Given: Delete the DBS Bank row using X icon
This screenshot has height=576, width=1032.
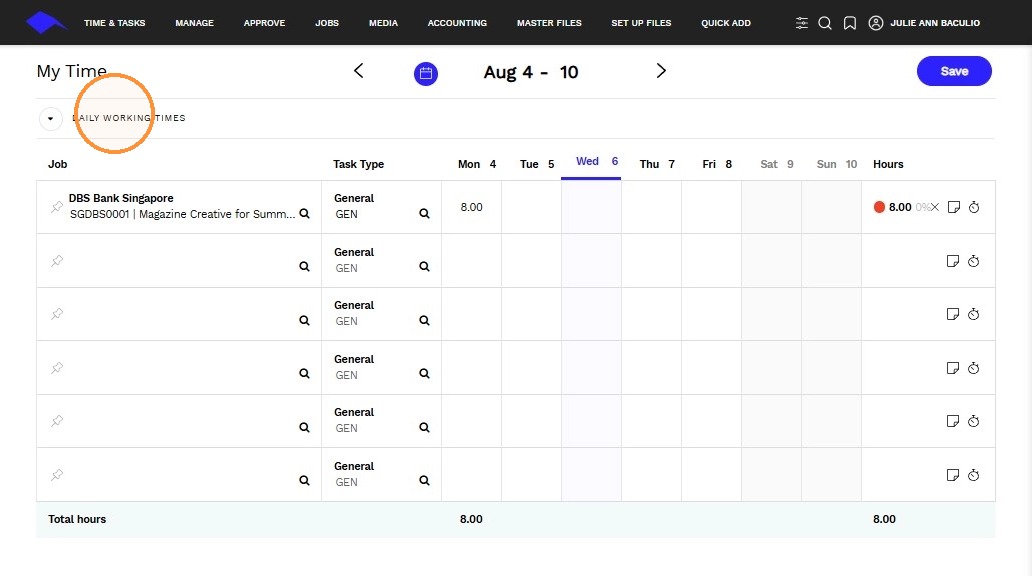Looking at the screenshot, I should point(935,207).
